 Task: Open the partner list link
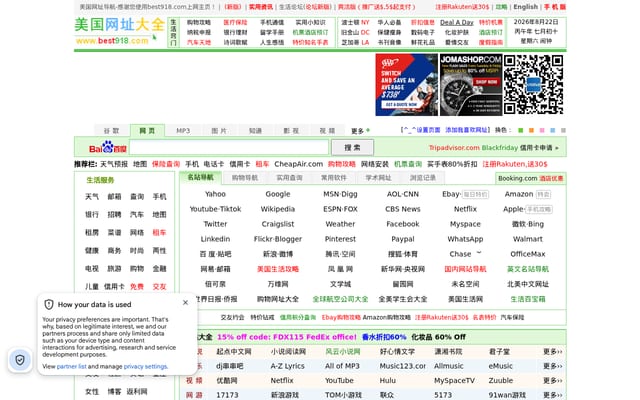pos(71,367)
